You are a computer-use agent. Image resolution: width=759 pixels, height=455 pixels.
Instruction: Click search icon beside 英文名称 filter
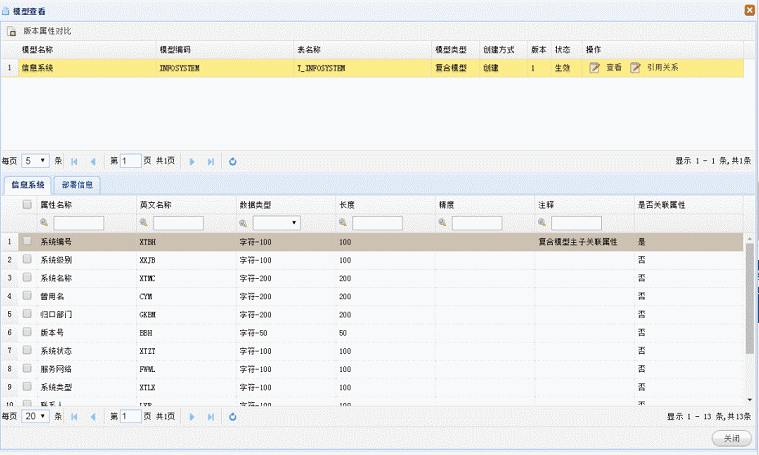click(x=145, y=223)
